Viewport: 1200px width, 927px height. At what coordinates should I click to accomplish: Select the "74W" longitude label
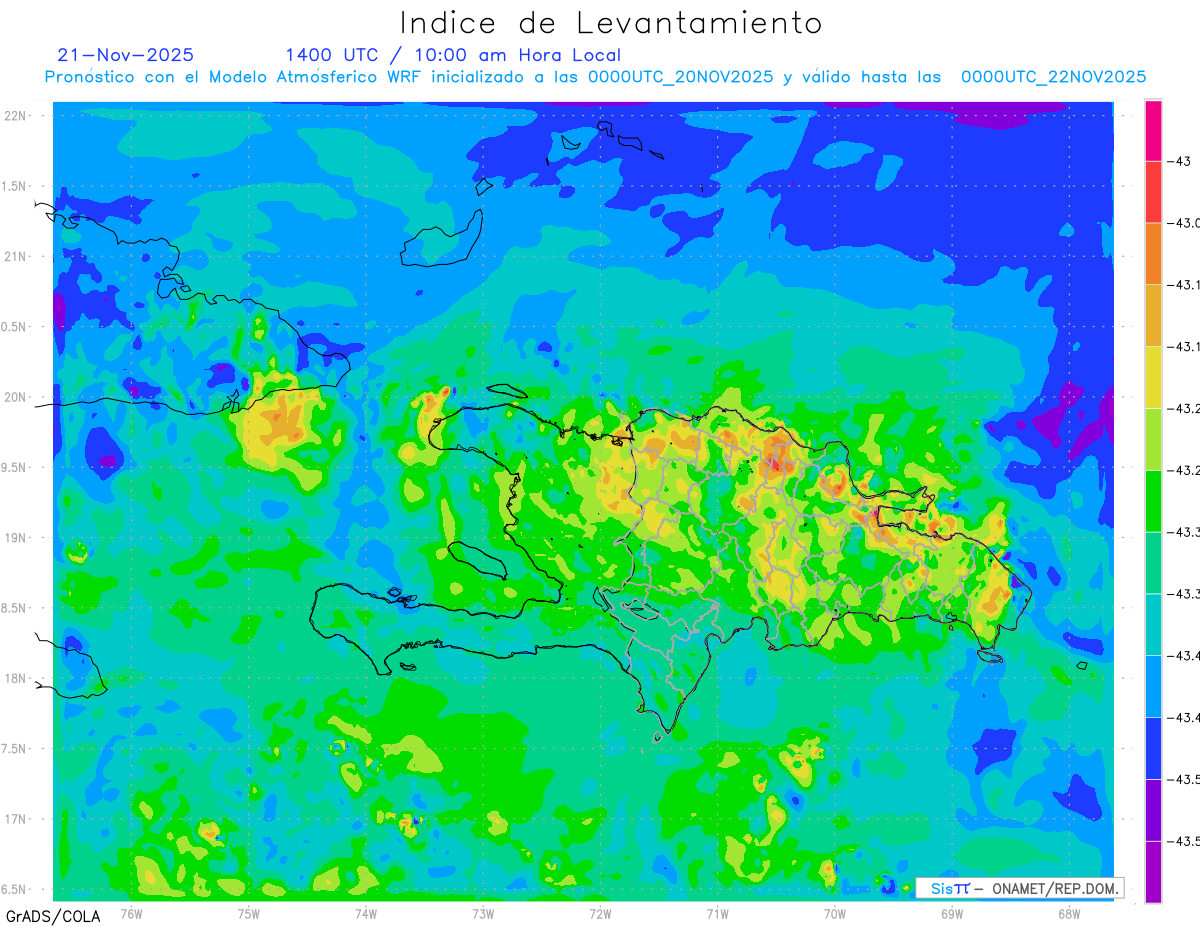tap(366, 912)
